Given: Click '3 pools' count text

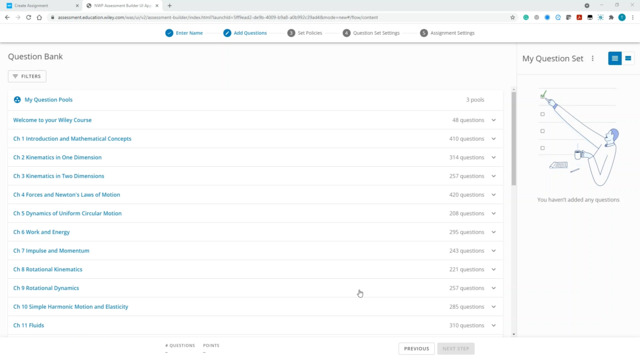Looking at the screenshot, I should [475, 100].
